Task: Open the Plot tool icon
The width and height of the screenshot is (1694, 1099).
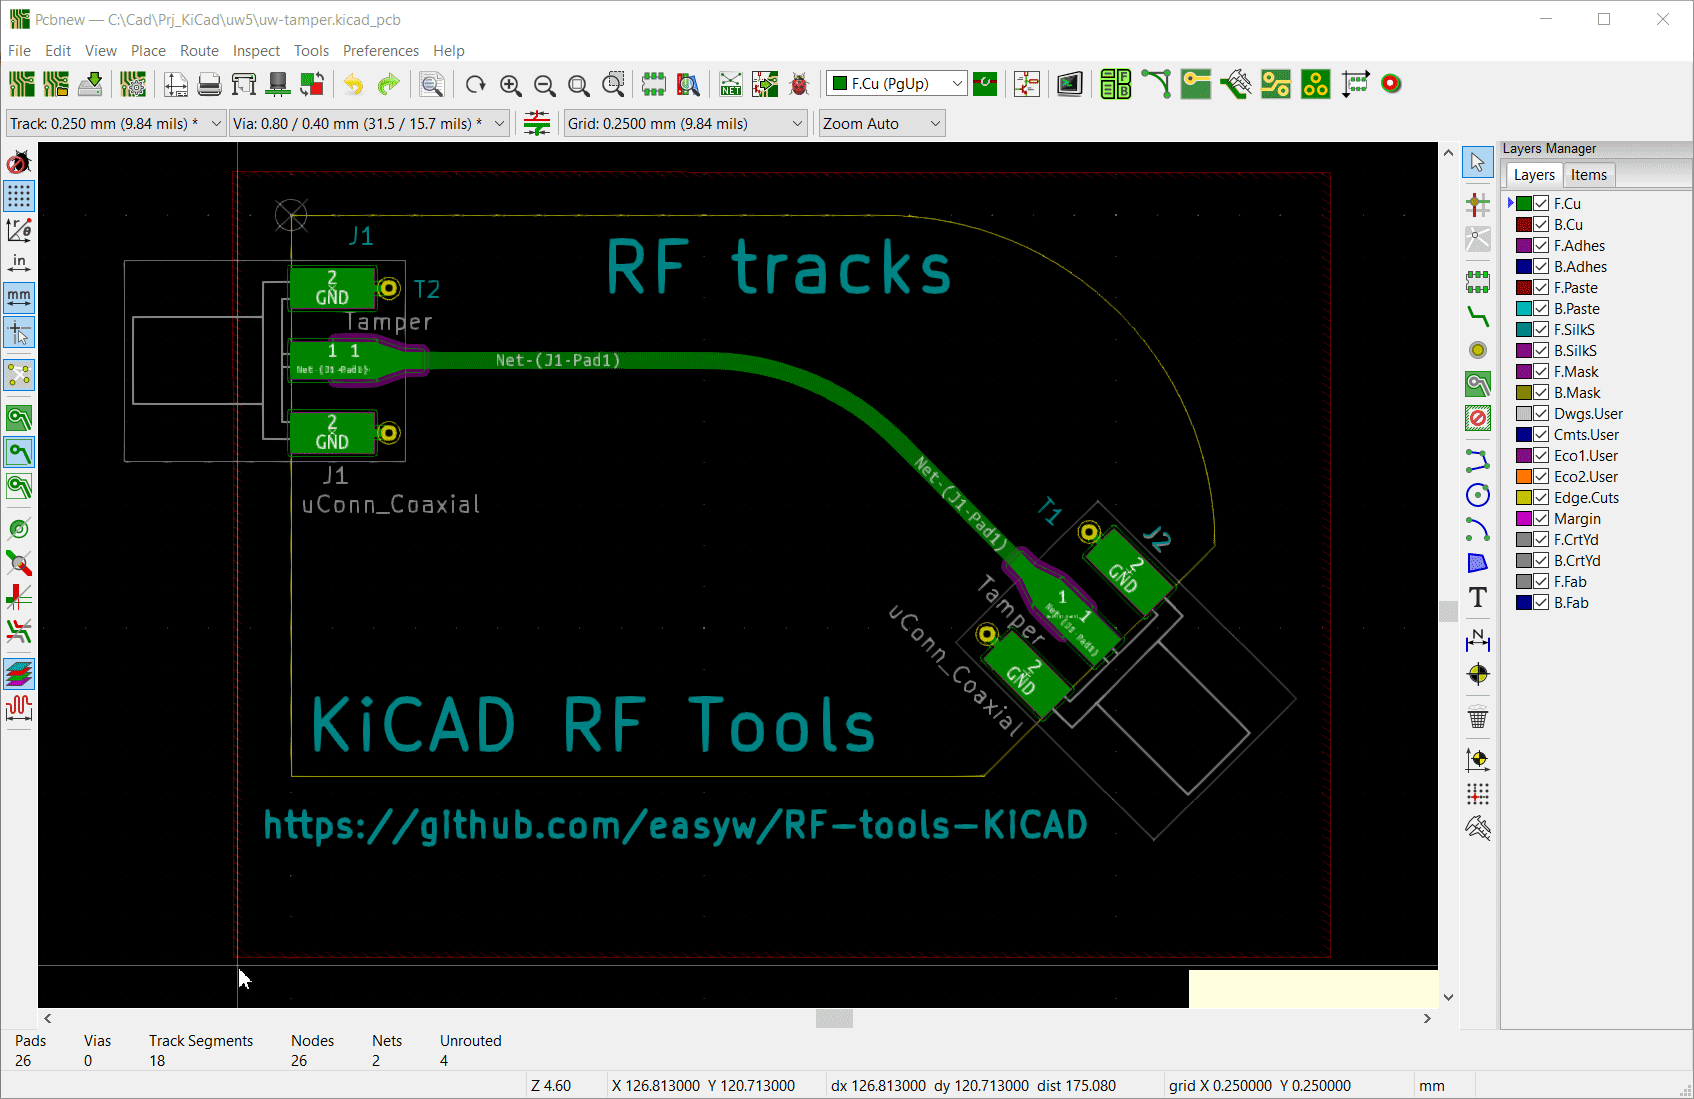Action: click(243, 85)
